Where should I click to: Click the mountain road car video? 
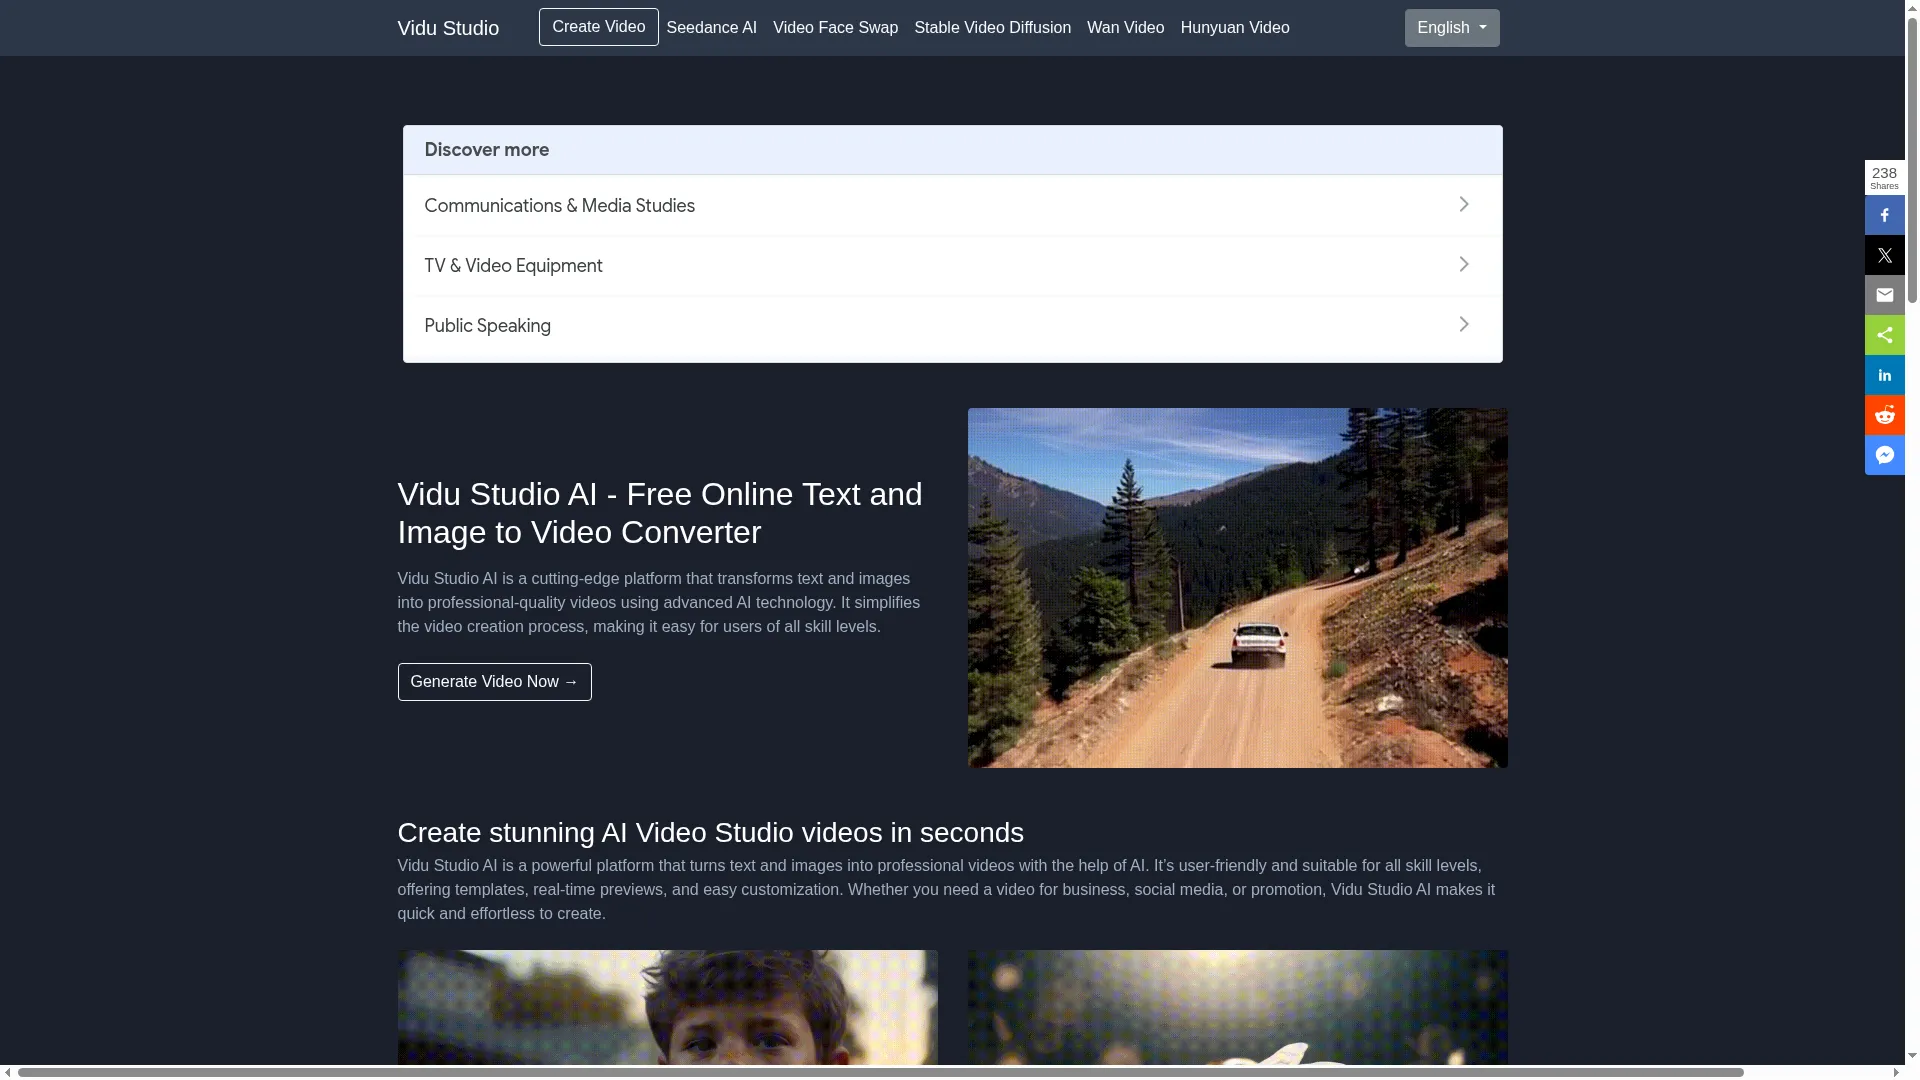point(1237,588)
